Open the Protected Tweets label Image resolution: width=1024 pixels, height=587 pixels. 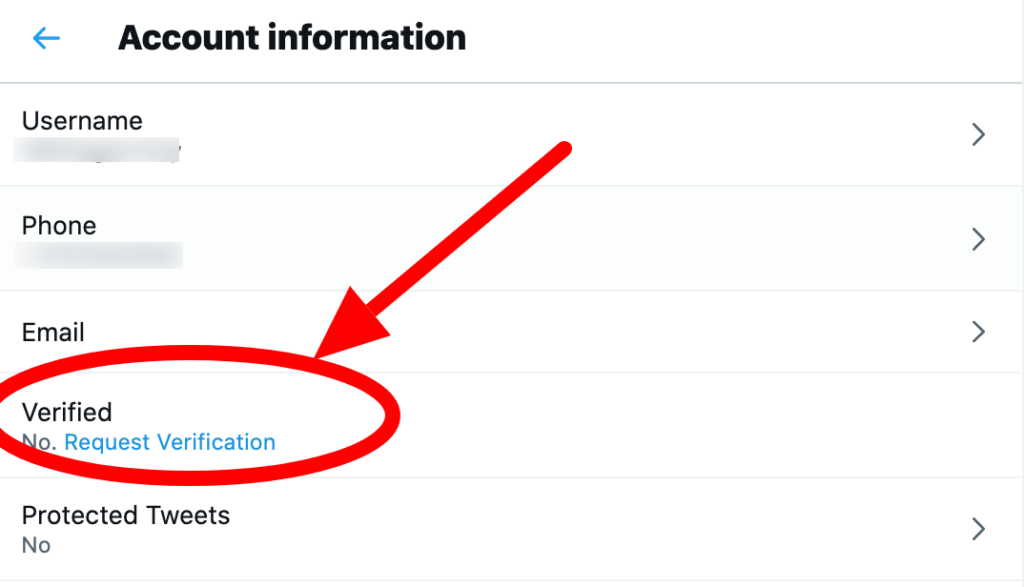(126, 516)
